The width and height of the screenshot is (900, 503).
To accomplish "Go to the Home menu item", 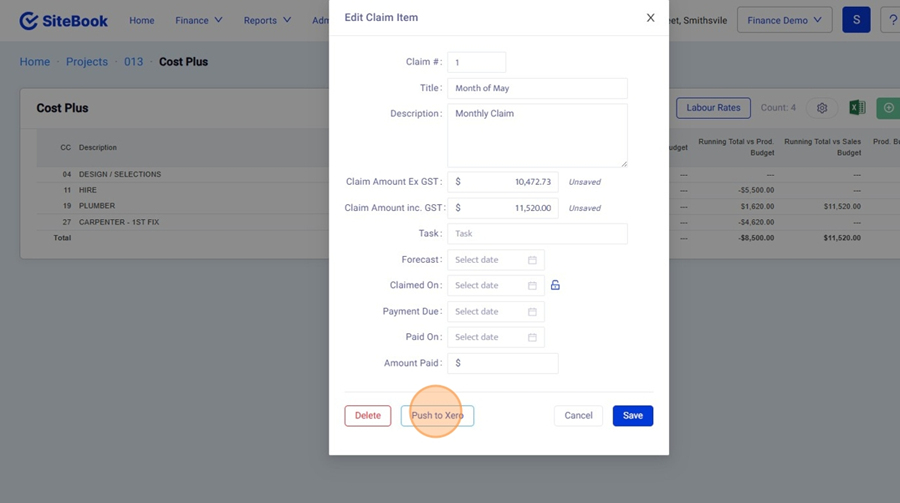I will [142, 20].
